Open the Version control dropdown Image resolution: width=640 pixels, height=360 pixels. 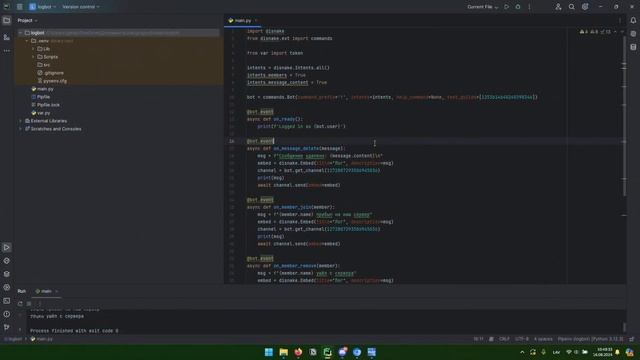click(81, 7)
